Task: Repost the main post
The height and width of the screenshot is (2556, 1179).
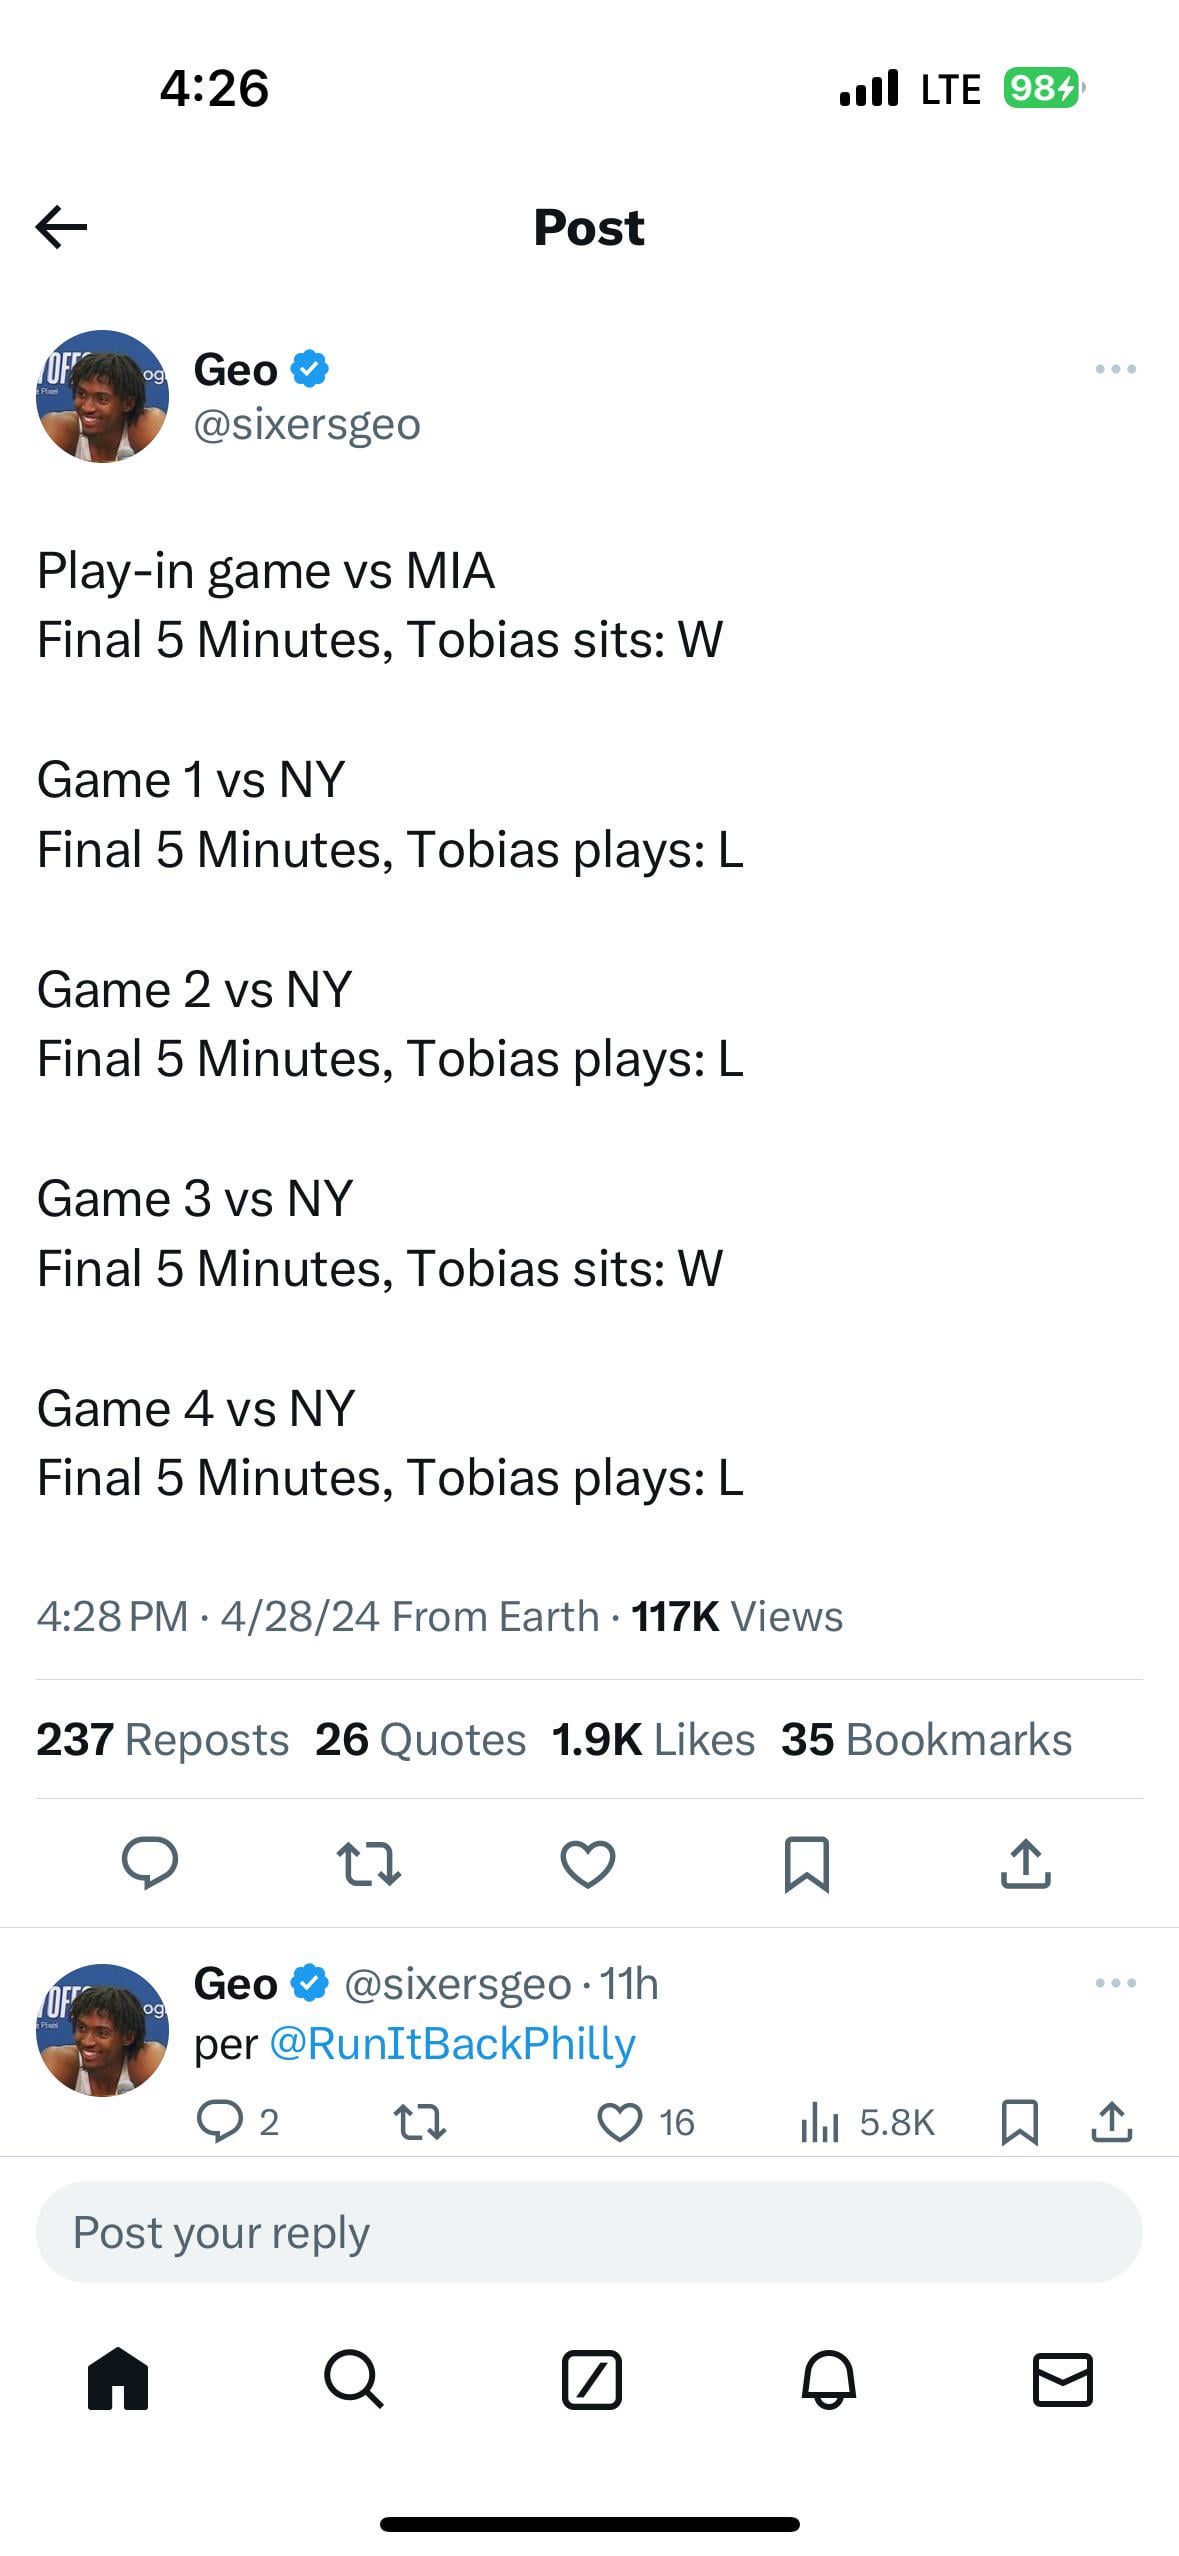Action: [369, 1862]
